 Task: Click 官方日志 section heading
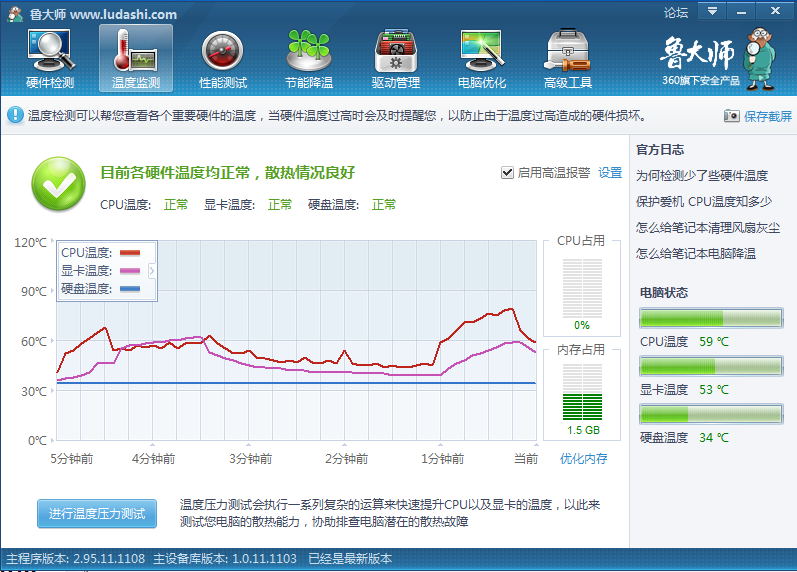pos(660,150)
